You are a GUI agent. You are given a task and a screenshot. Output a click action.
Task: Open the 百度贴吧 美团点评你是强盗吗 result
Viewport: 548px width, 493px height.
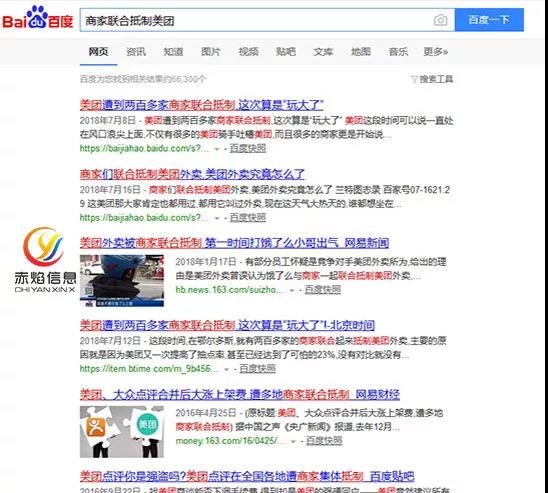click(x=247, y=476)
